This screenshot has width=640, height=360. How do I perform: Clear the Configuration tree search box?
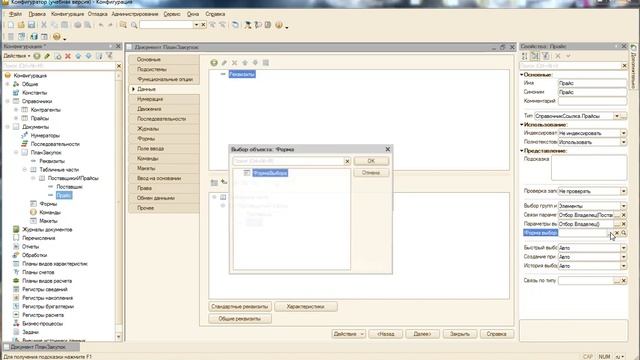click(x=119, y=66)
